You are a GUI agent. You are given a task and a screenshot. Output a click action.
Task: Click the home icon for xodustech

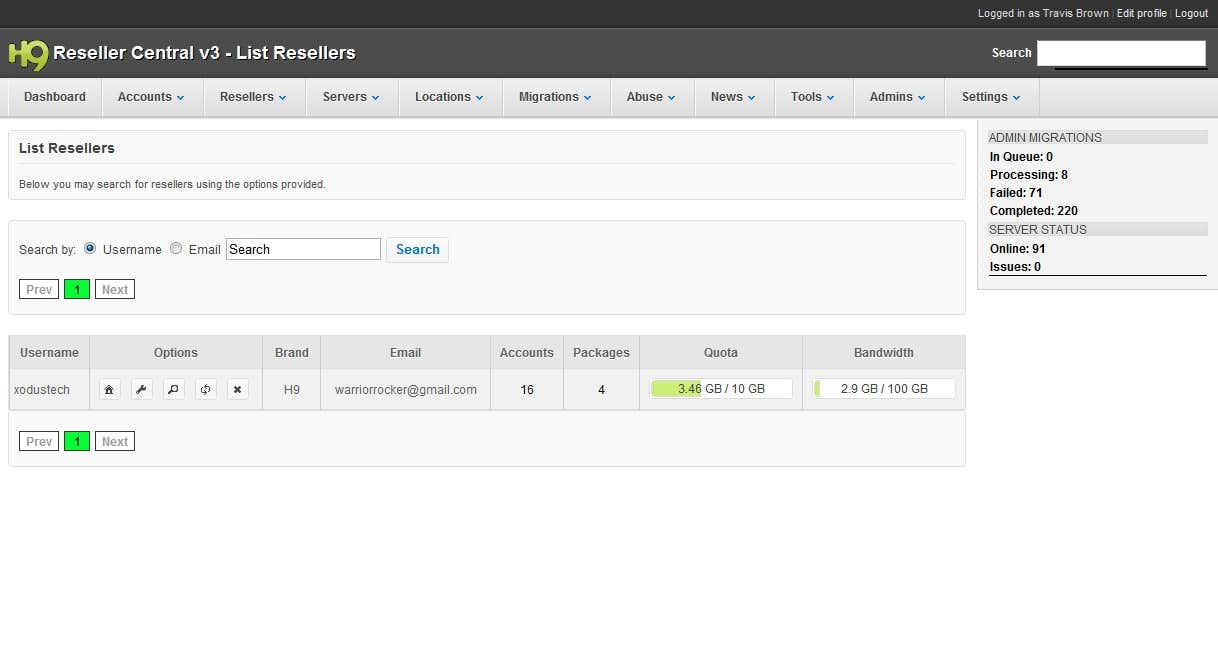point(110,390)
